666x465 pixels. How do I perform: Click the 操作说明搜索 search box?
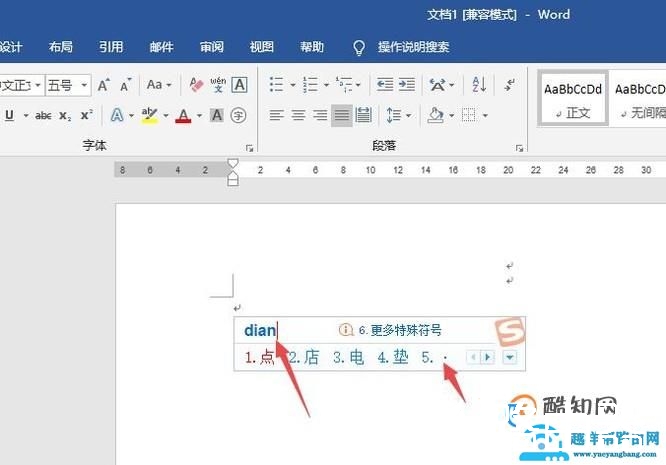(413, 47)
